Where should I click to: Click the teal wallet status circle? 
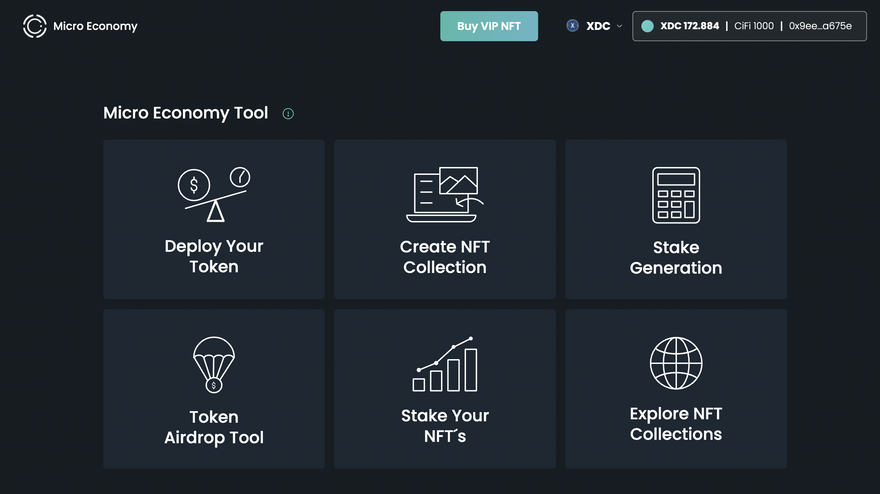[647, 26]
